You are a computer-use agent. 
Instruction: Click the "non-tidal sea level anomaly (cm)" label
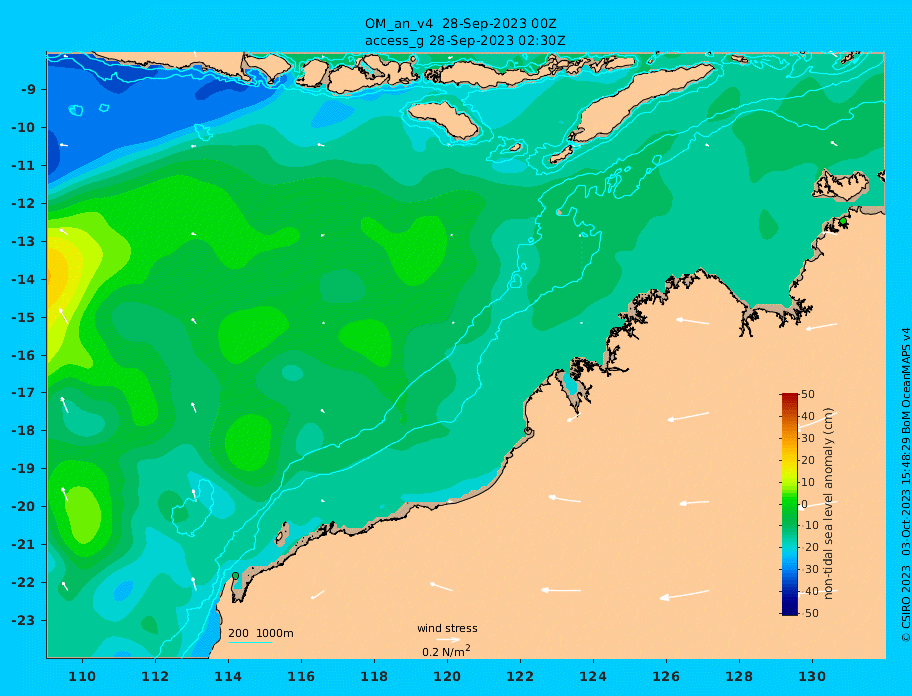click(x=829, y=504)
